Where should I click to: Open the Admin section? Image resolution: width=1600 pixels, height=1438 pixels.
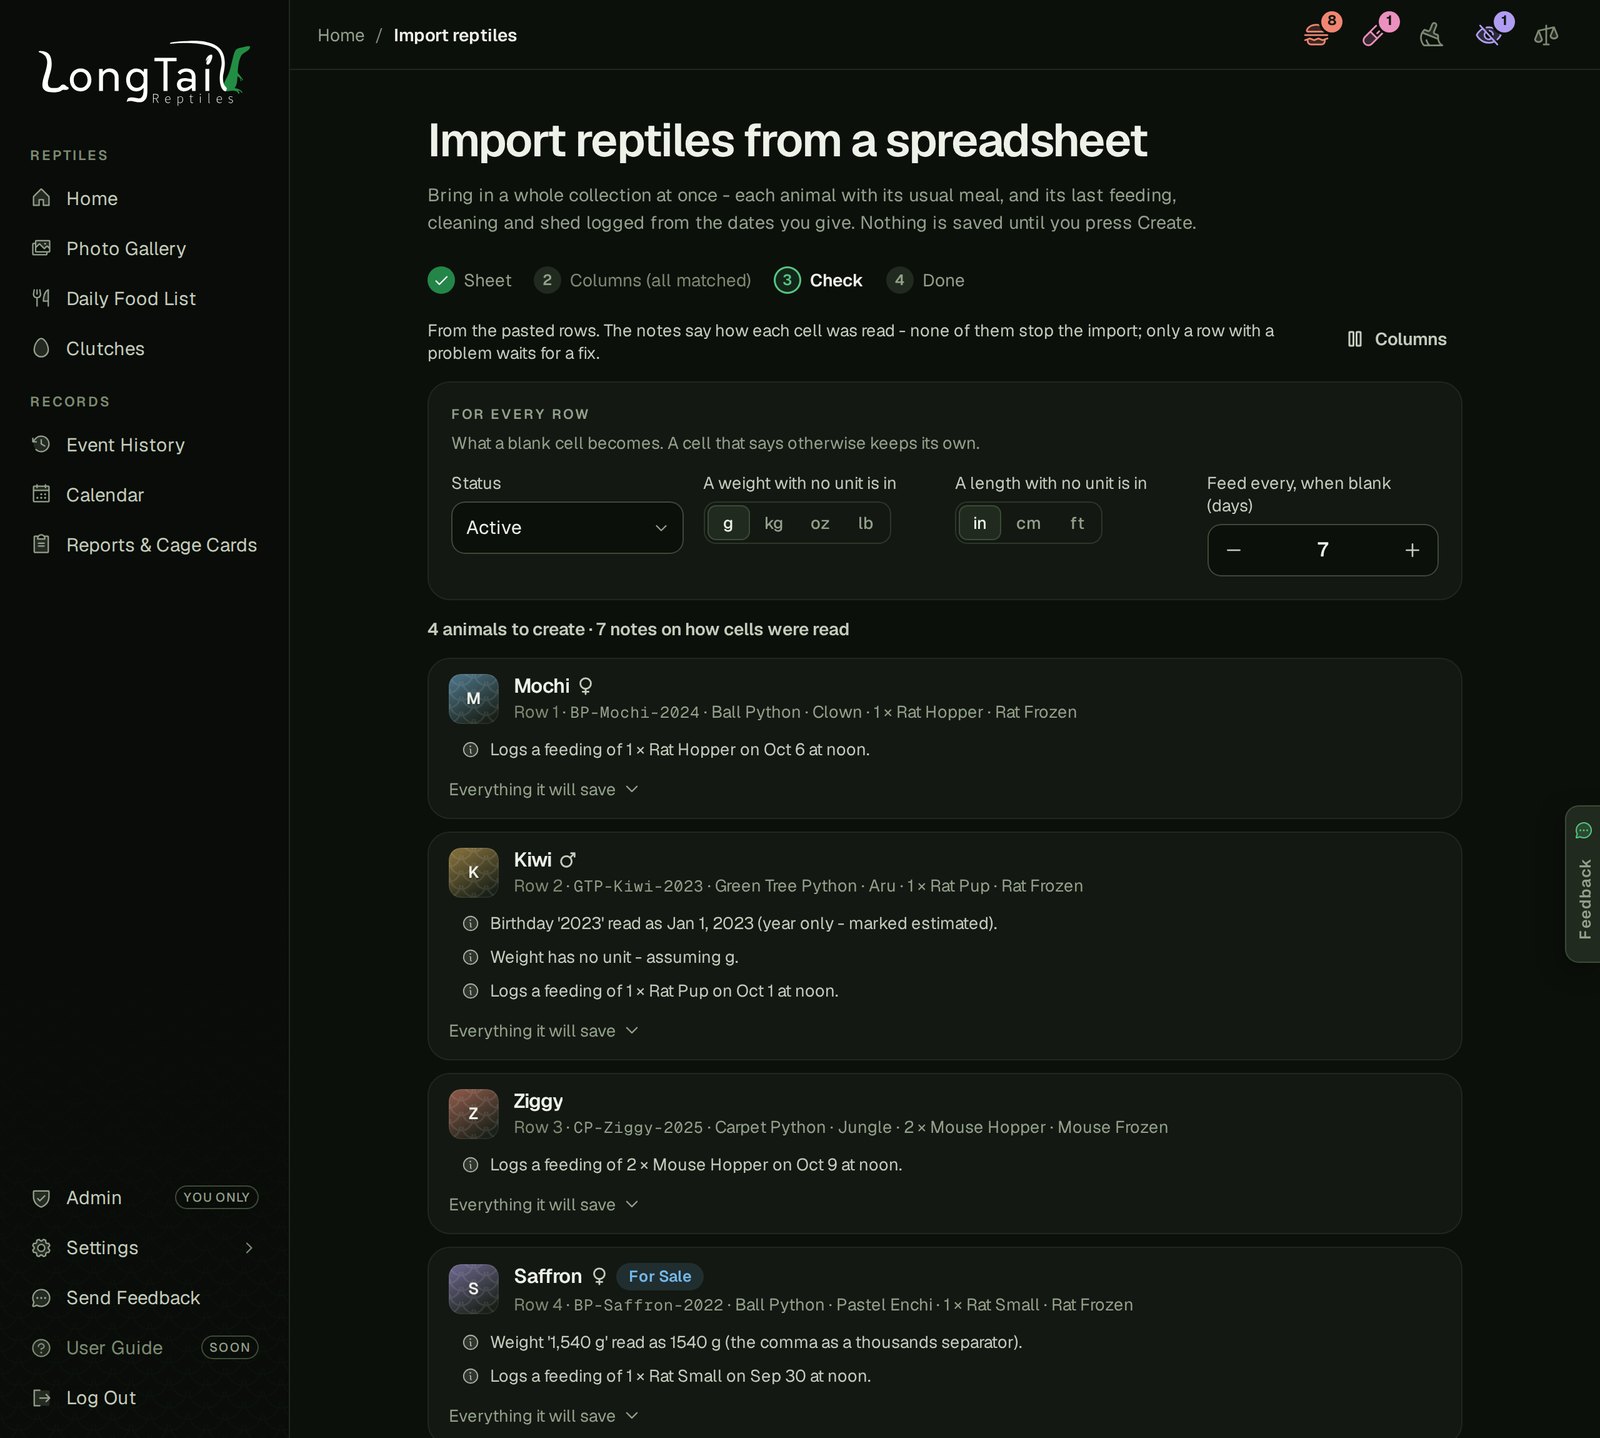pyautogui.click(x=144, y=1197)
